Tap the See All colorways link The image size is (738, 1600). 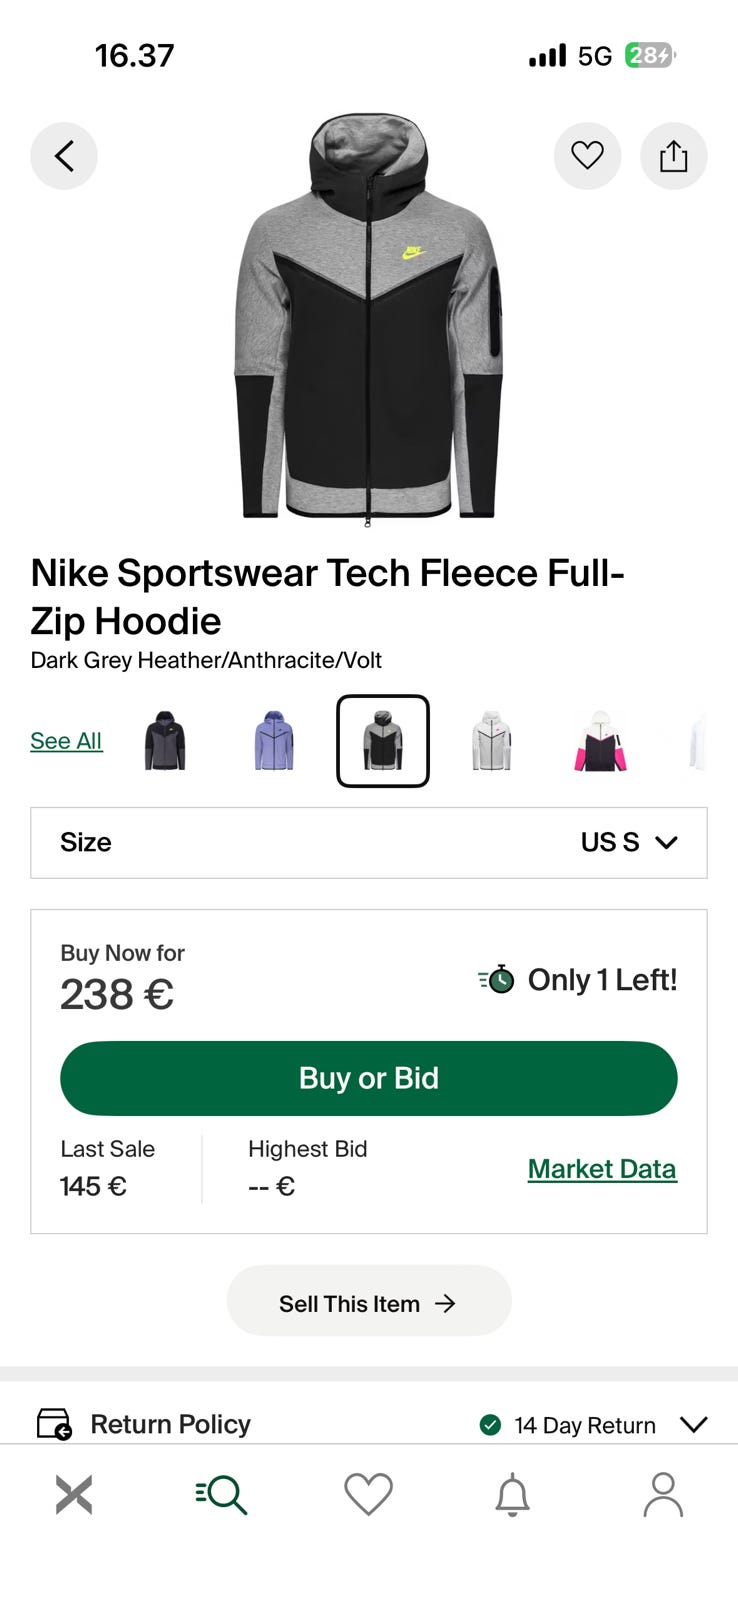[x=66, y=741]
